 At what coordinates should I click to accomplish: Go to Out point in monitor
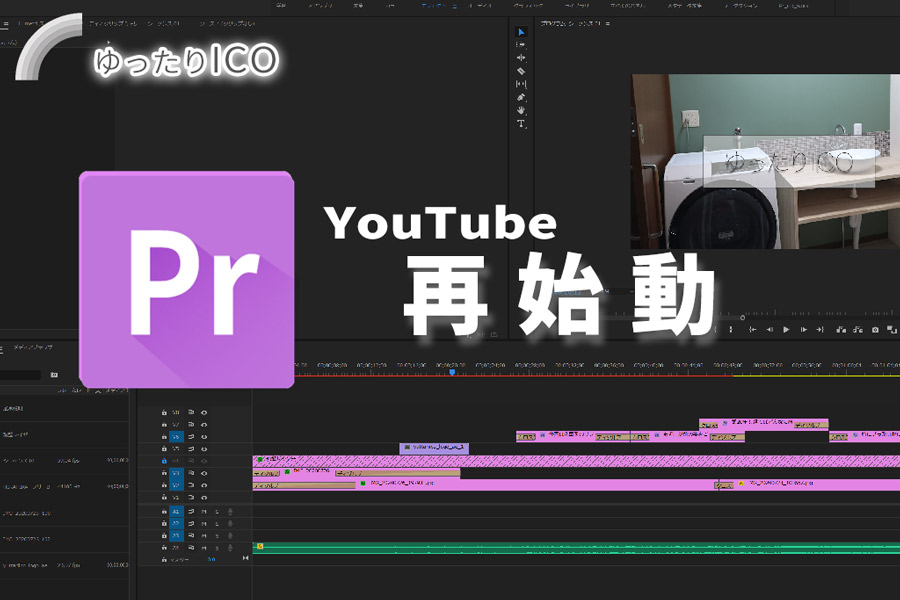click(820, 330)
